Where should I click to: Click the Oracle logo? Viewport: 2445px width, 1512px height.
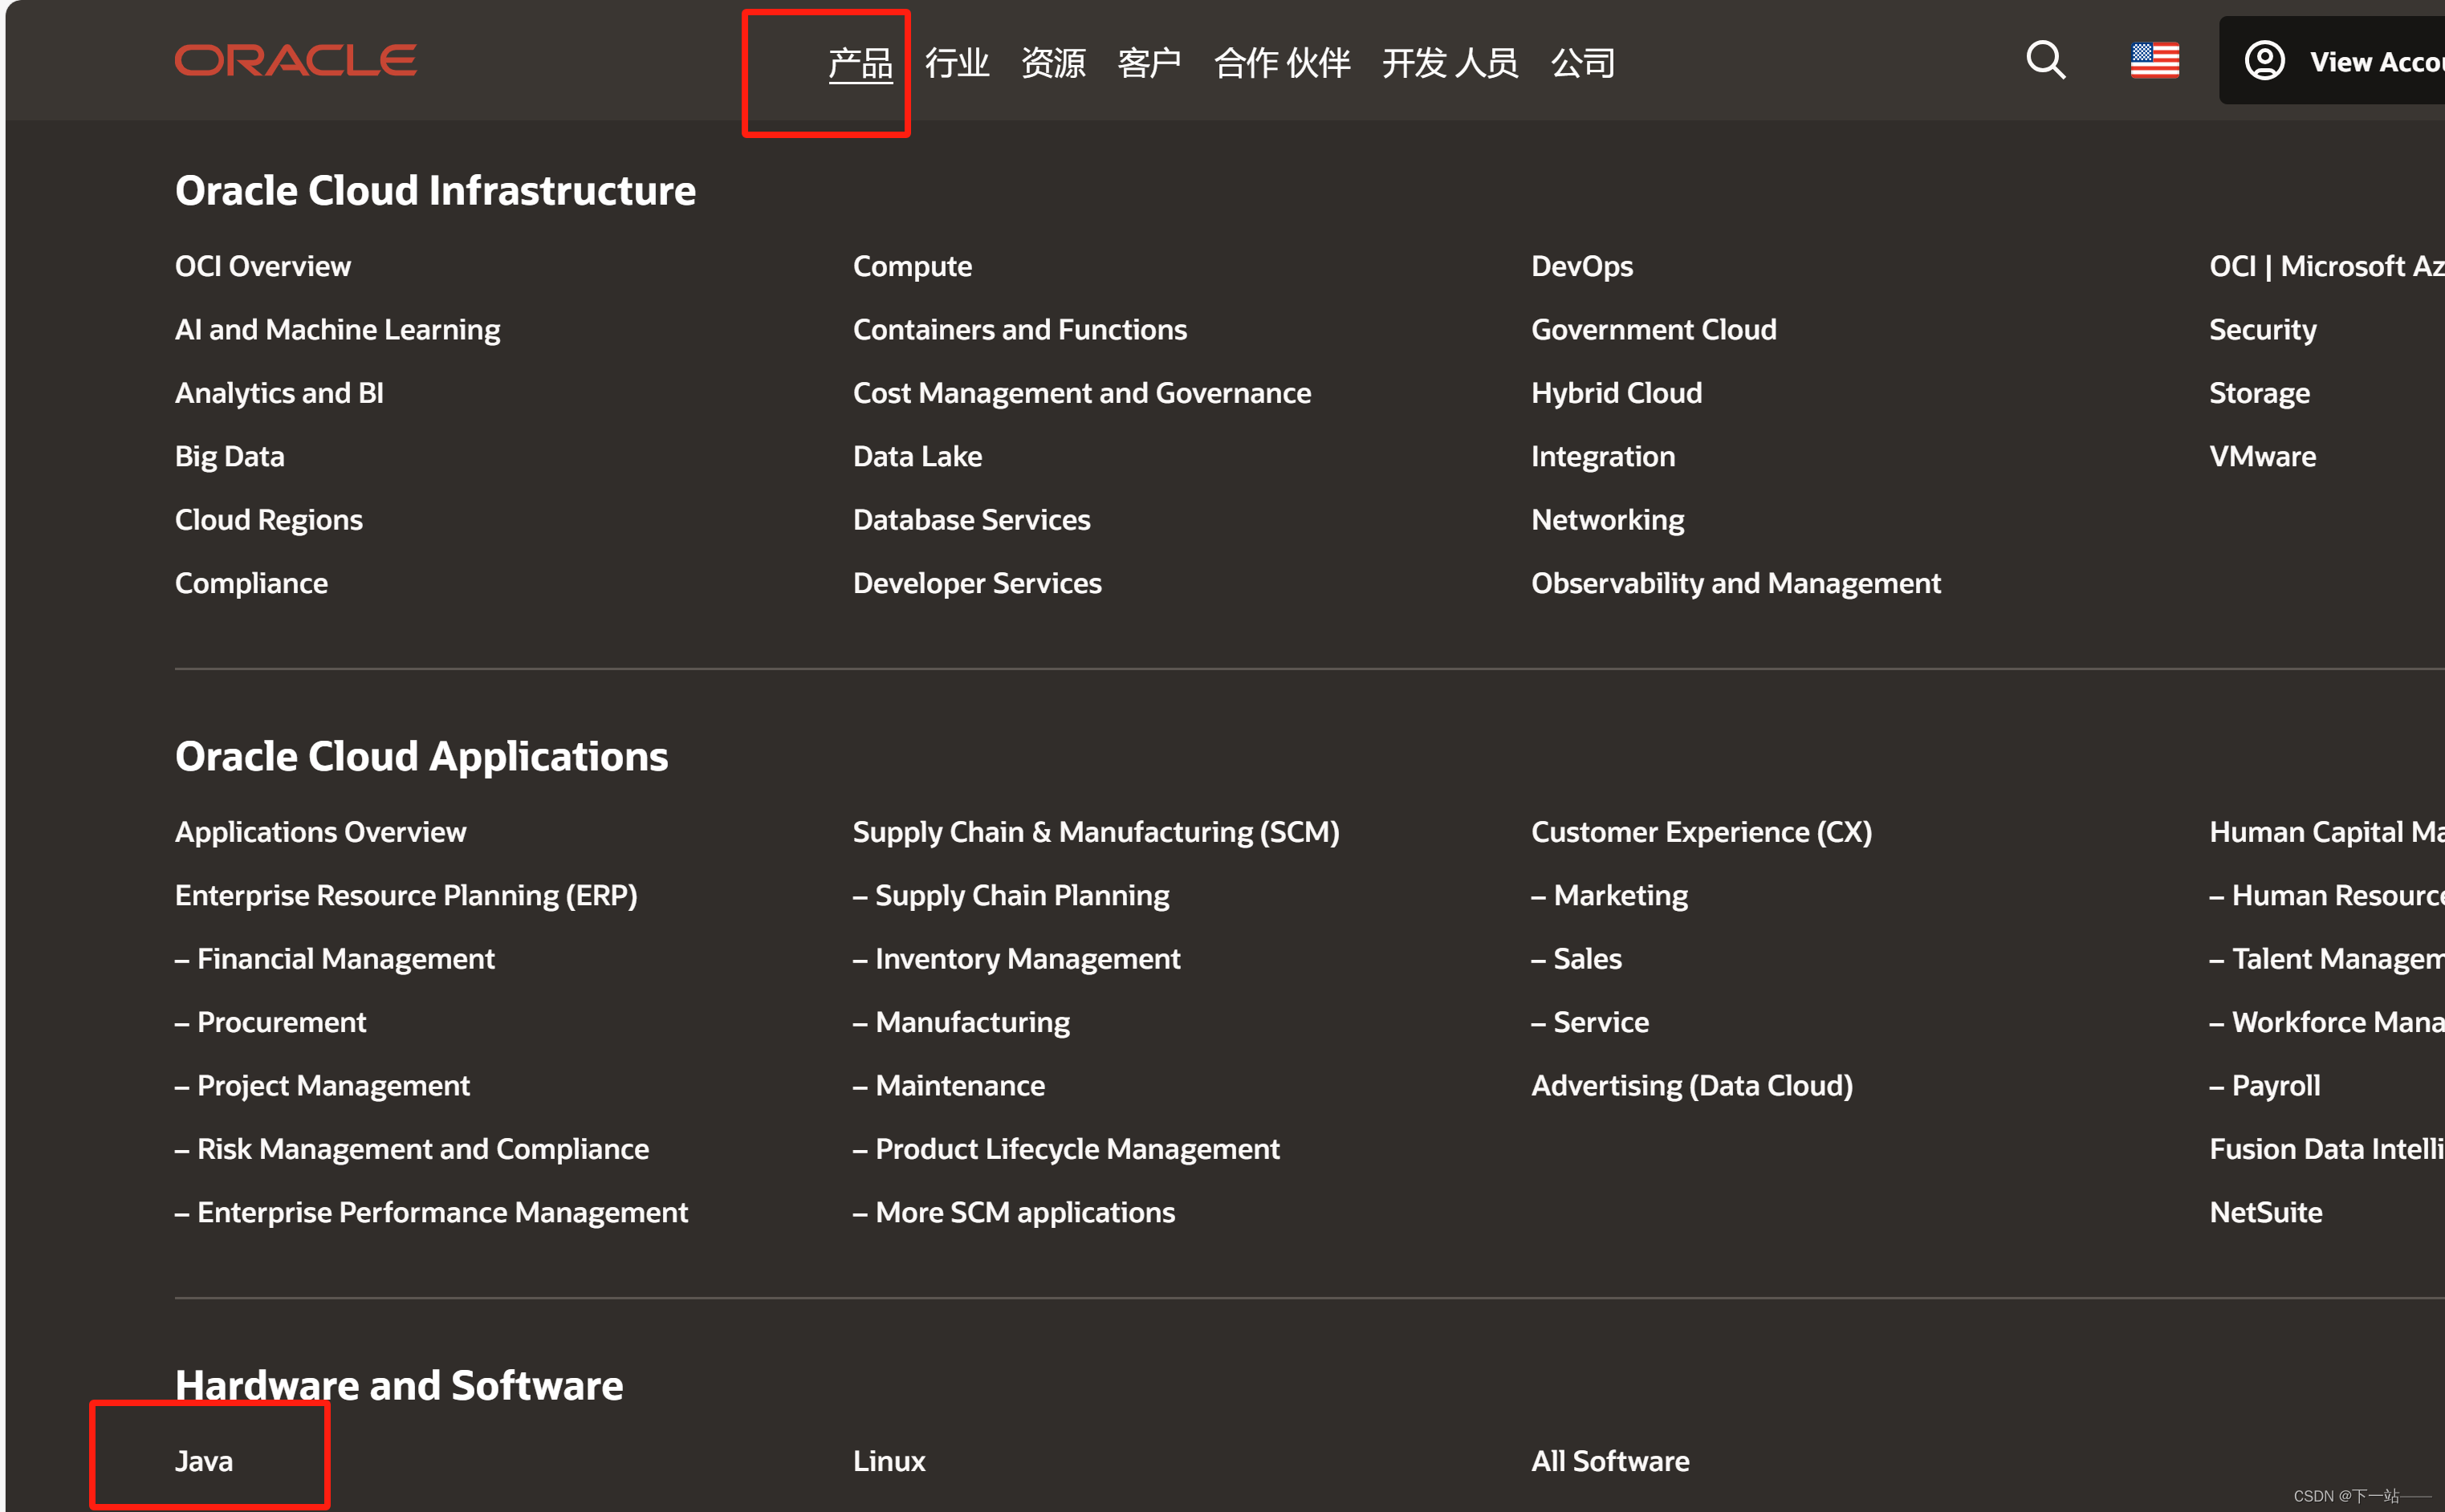pyautogui.click(x=295, y=61)
